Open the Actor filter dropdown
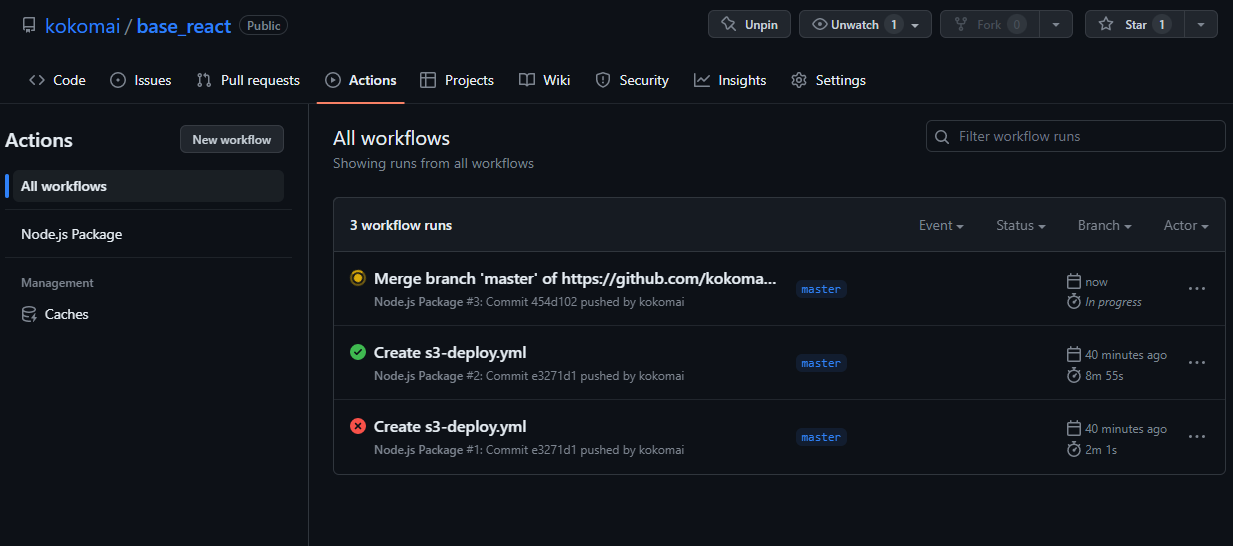The image size is (1233, 546). pyautogui.click(x=1187, y=226)
